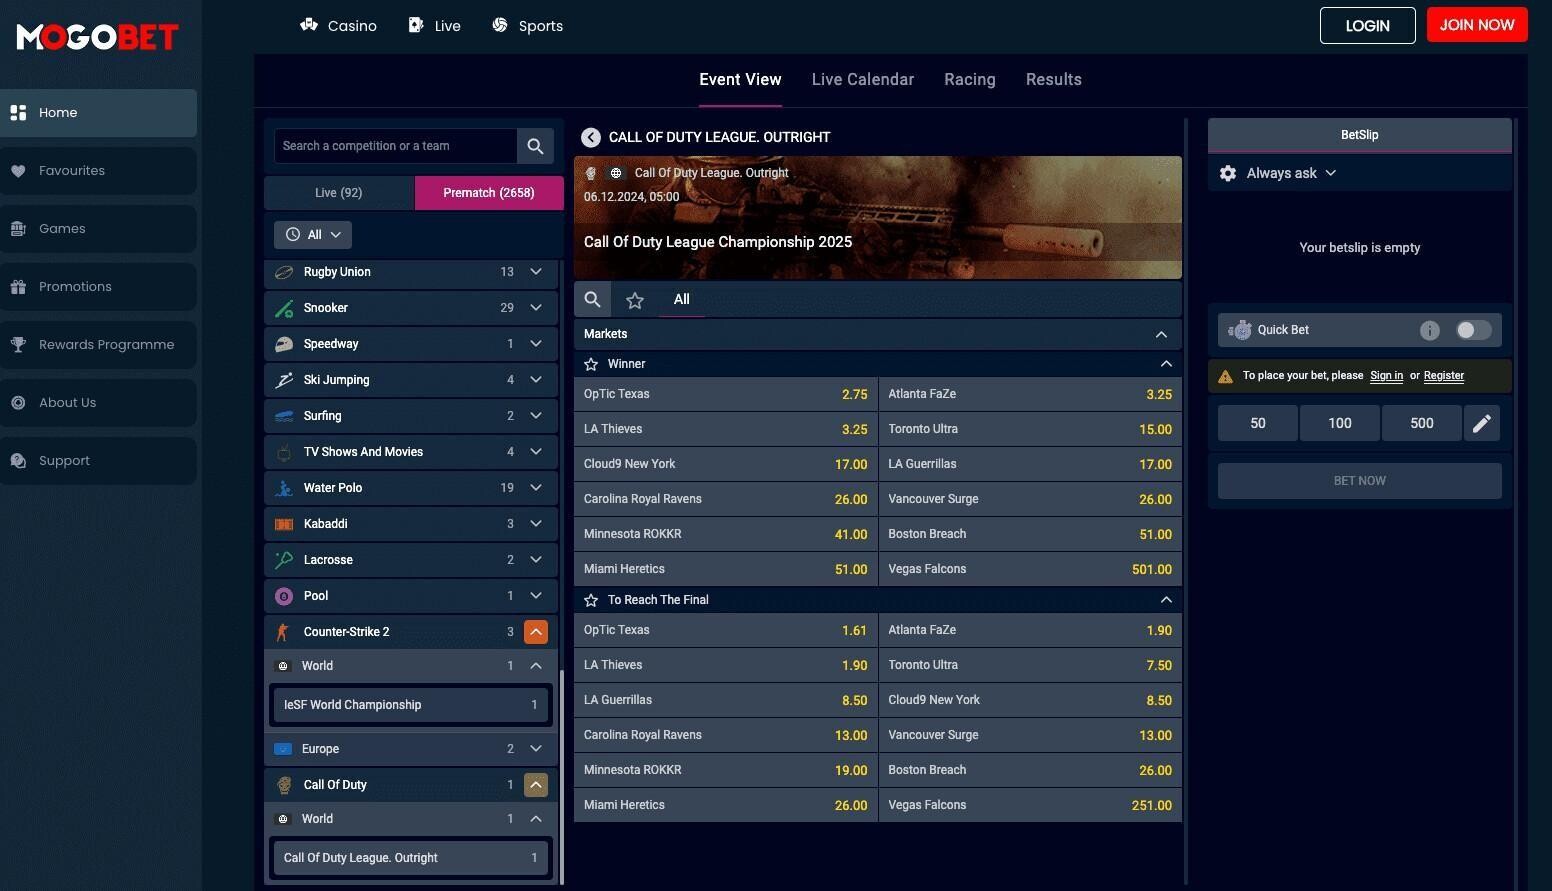1552x891 pixels.
Task: Star the Winner market
Action: (x=591, y=364)
